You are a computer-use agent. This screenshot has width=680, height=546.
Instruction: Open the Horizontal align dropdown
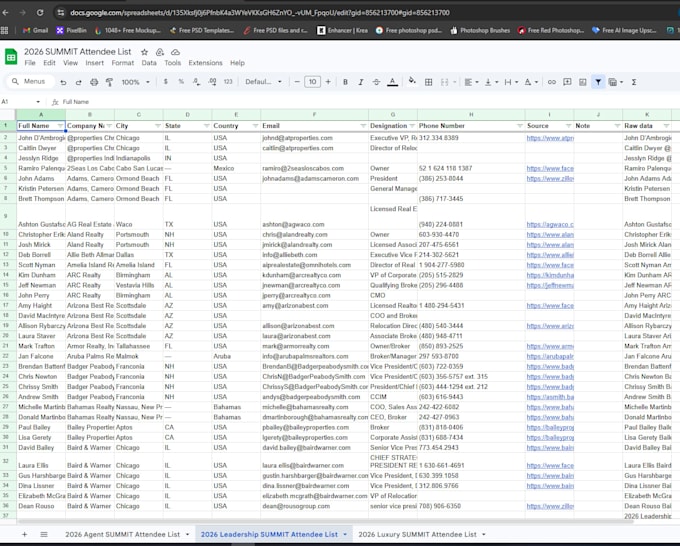[x=471, y=82]
